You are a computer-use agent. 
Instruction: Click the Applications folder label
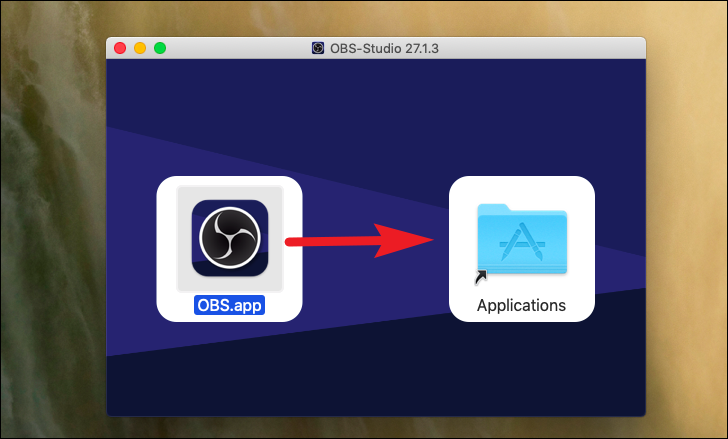point(521,305)
